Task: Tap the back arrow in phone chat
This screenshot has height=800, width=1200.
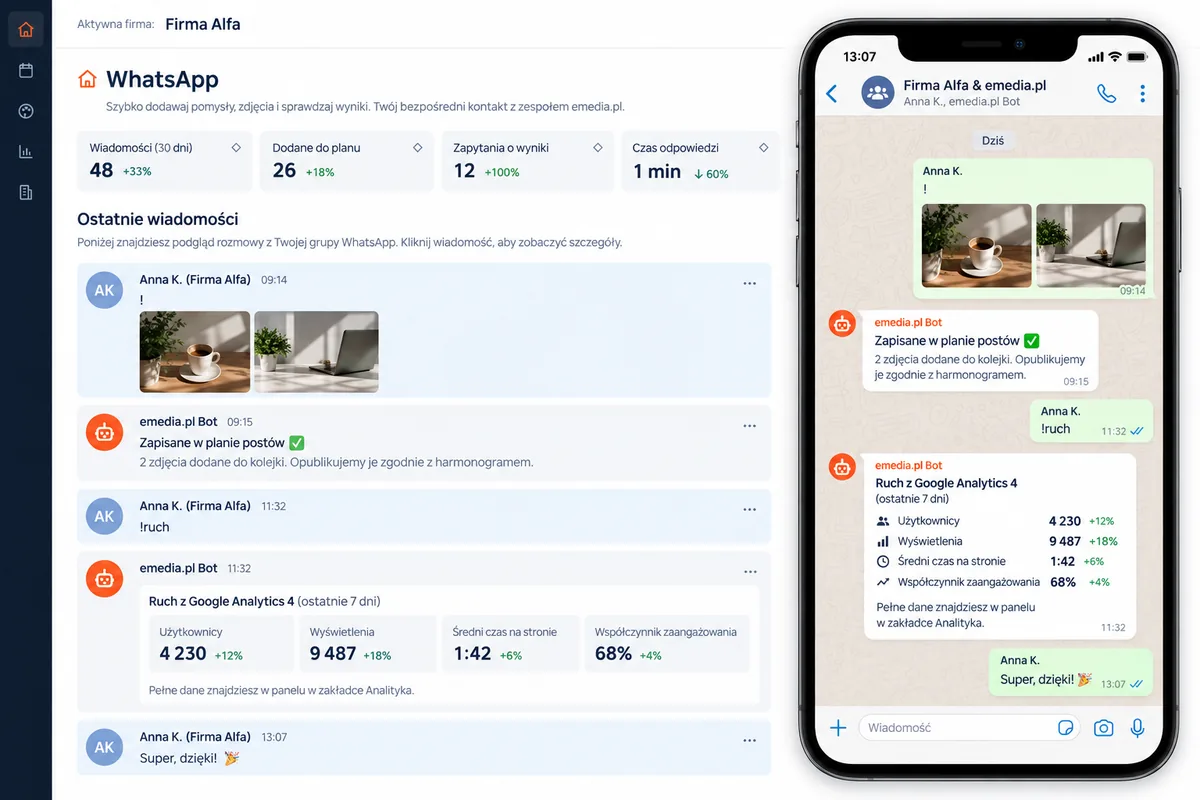Action: (832, 93)
